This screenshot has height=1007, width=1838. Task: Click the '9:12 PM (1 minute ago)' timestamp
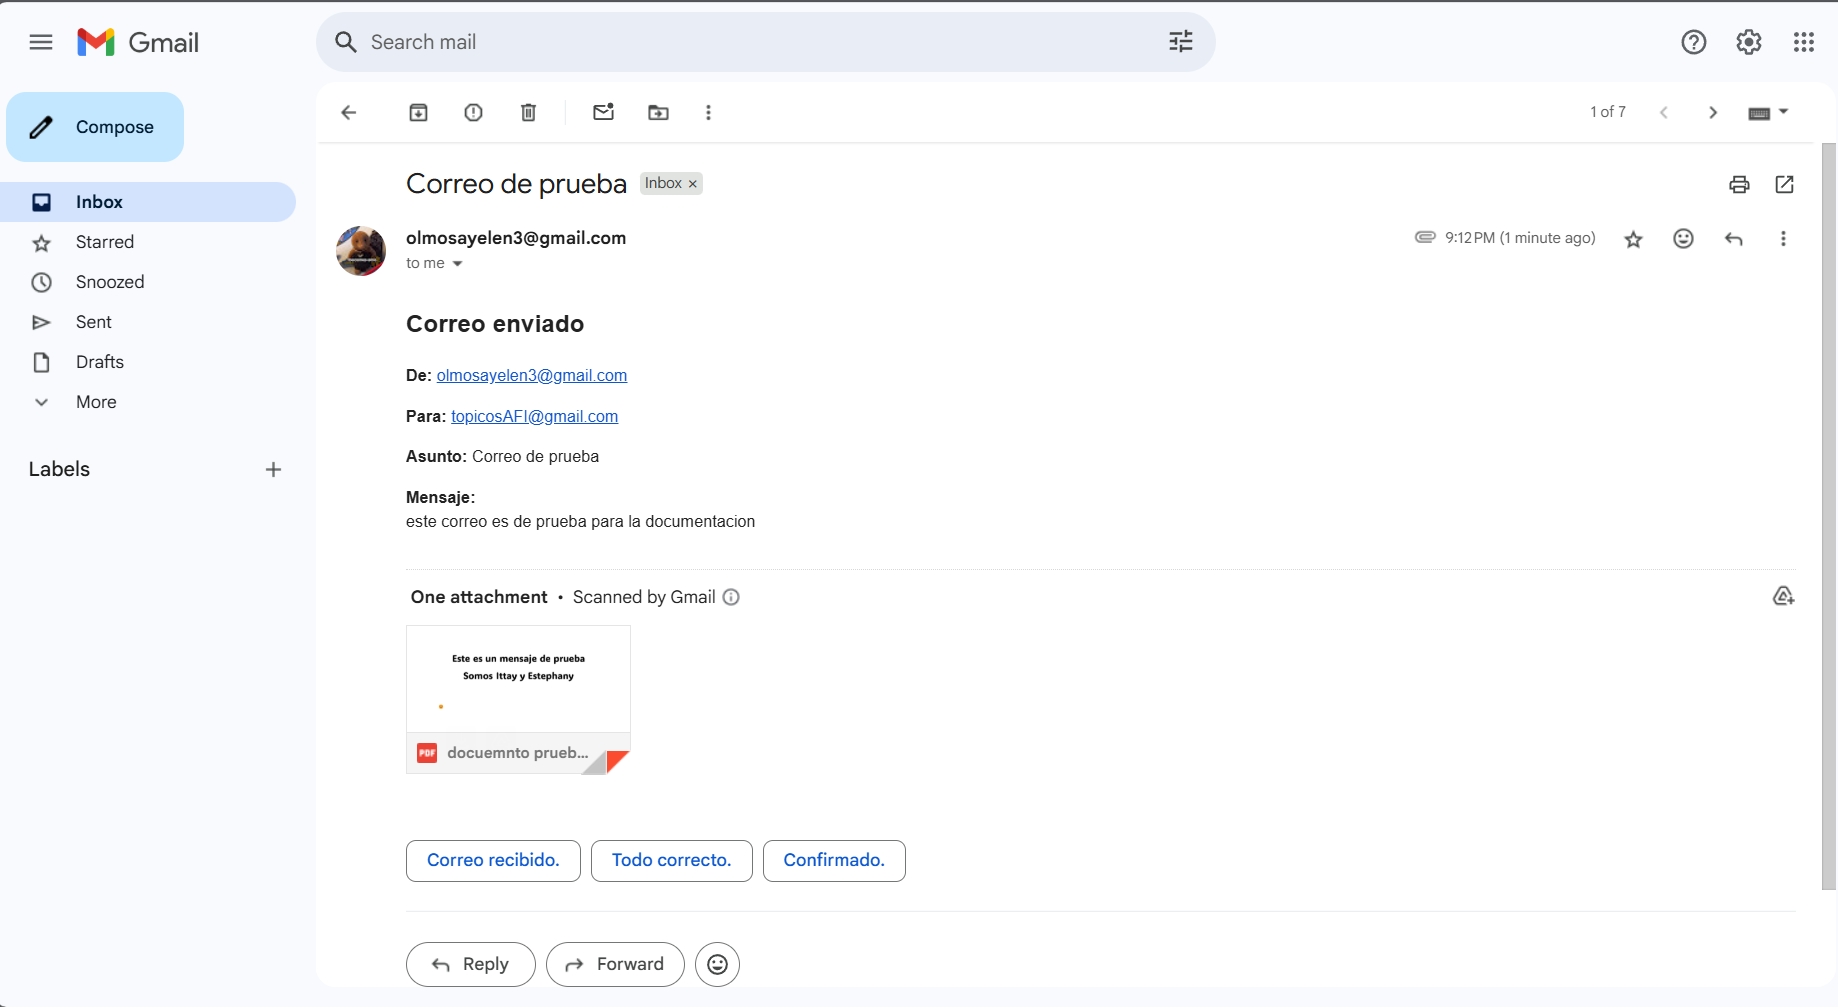(1520, 238)
